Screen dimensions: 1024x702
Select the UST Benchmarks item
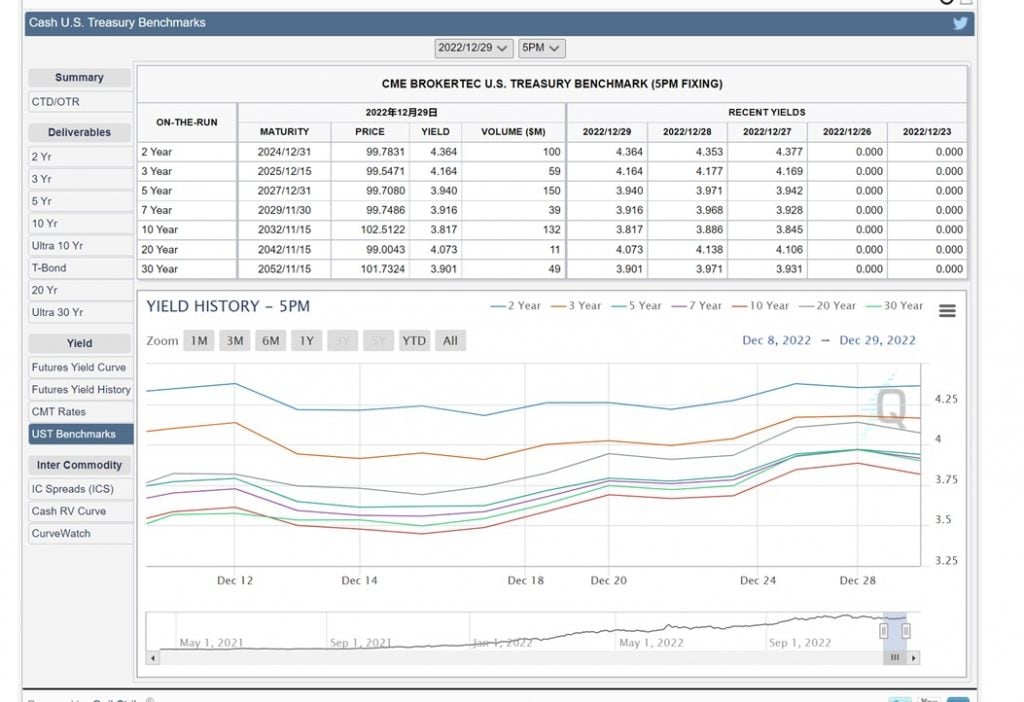pos(80,434)
